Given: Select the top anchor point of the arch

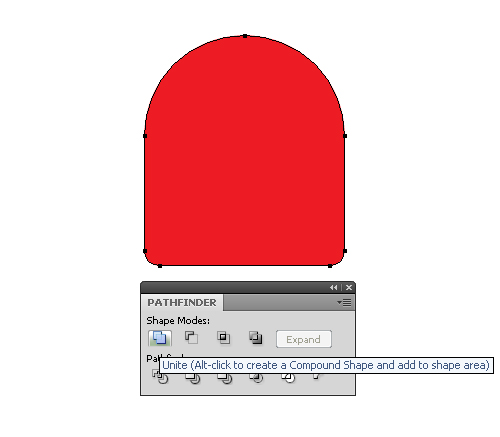Looking at the screenshot, I should [x=245, y=36].
